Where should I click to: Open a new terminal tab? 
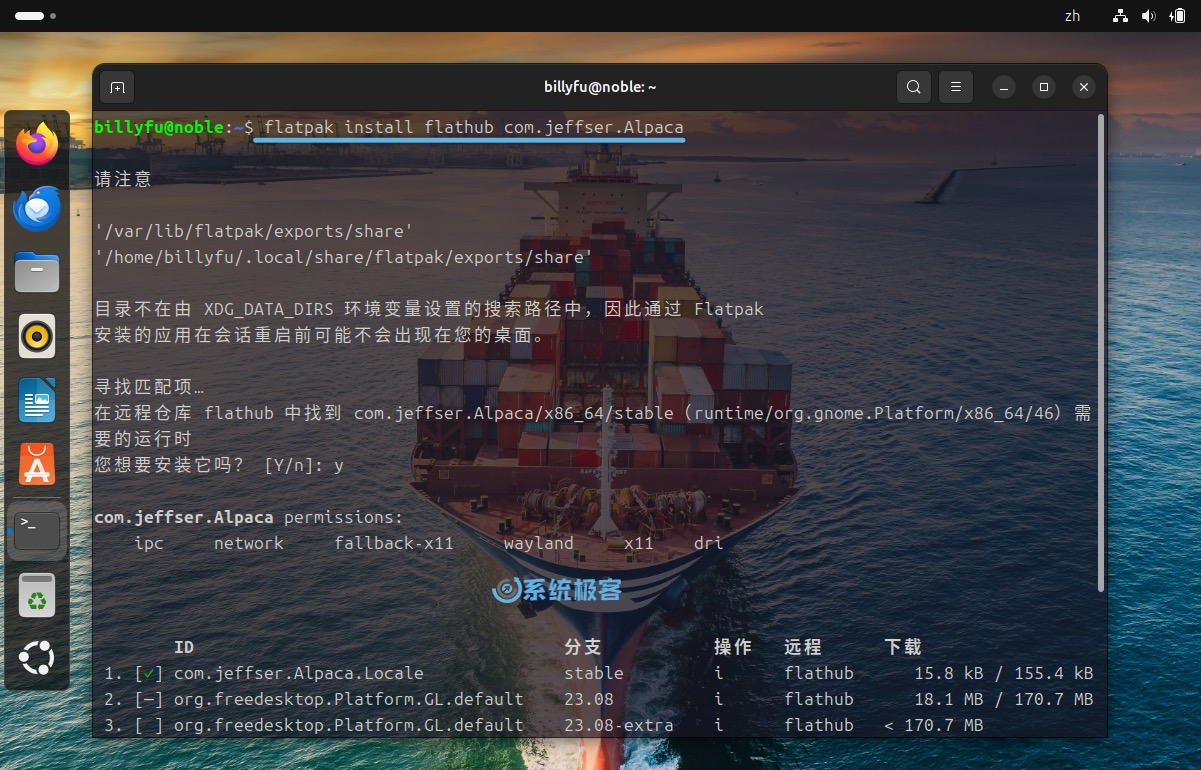pos(117,87)
